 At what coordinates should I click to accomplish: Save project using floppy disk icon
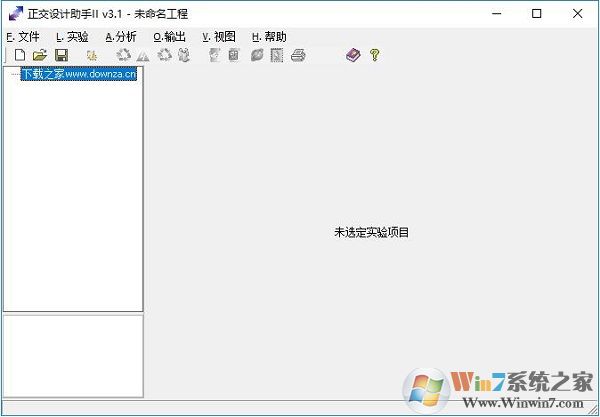[x=61, y=55]
